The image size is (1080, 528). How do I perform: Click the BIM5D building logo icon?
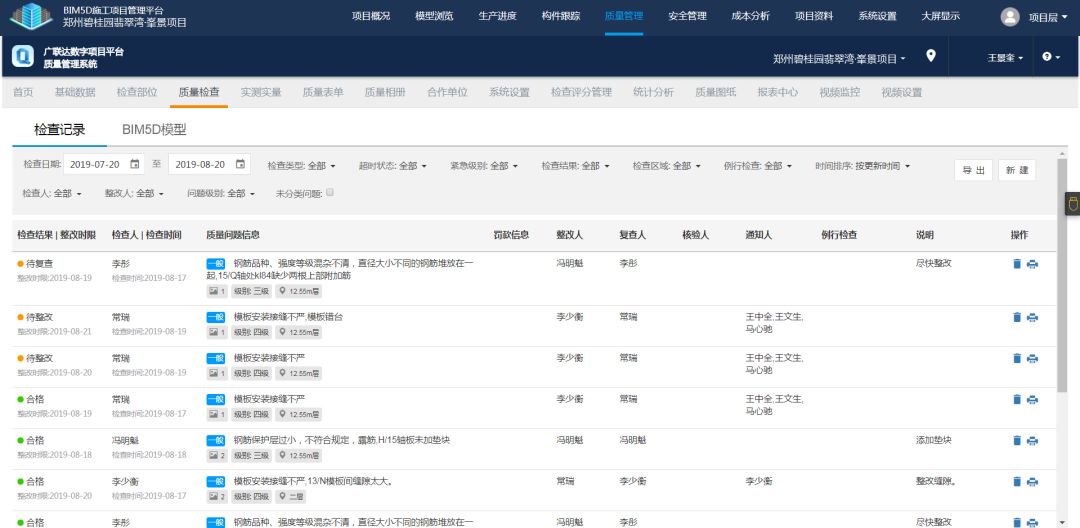(31, 17)
